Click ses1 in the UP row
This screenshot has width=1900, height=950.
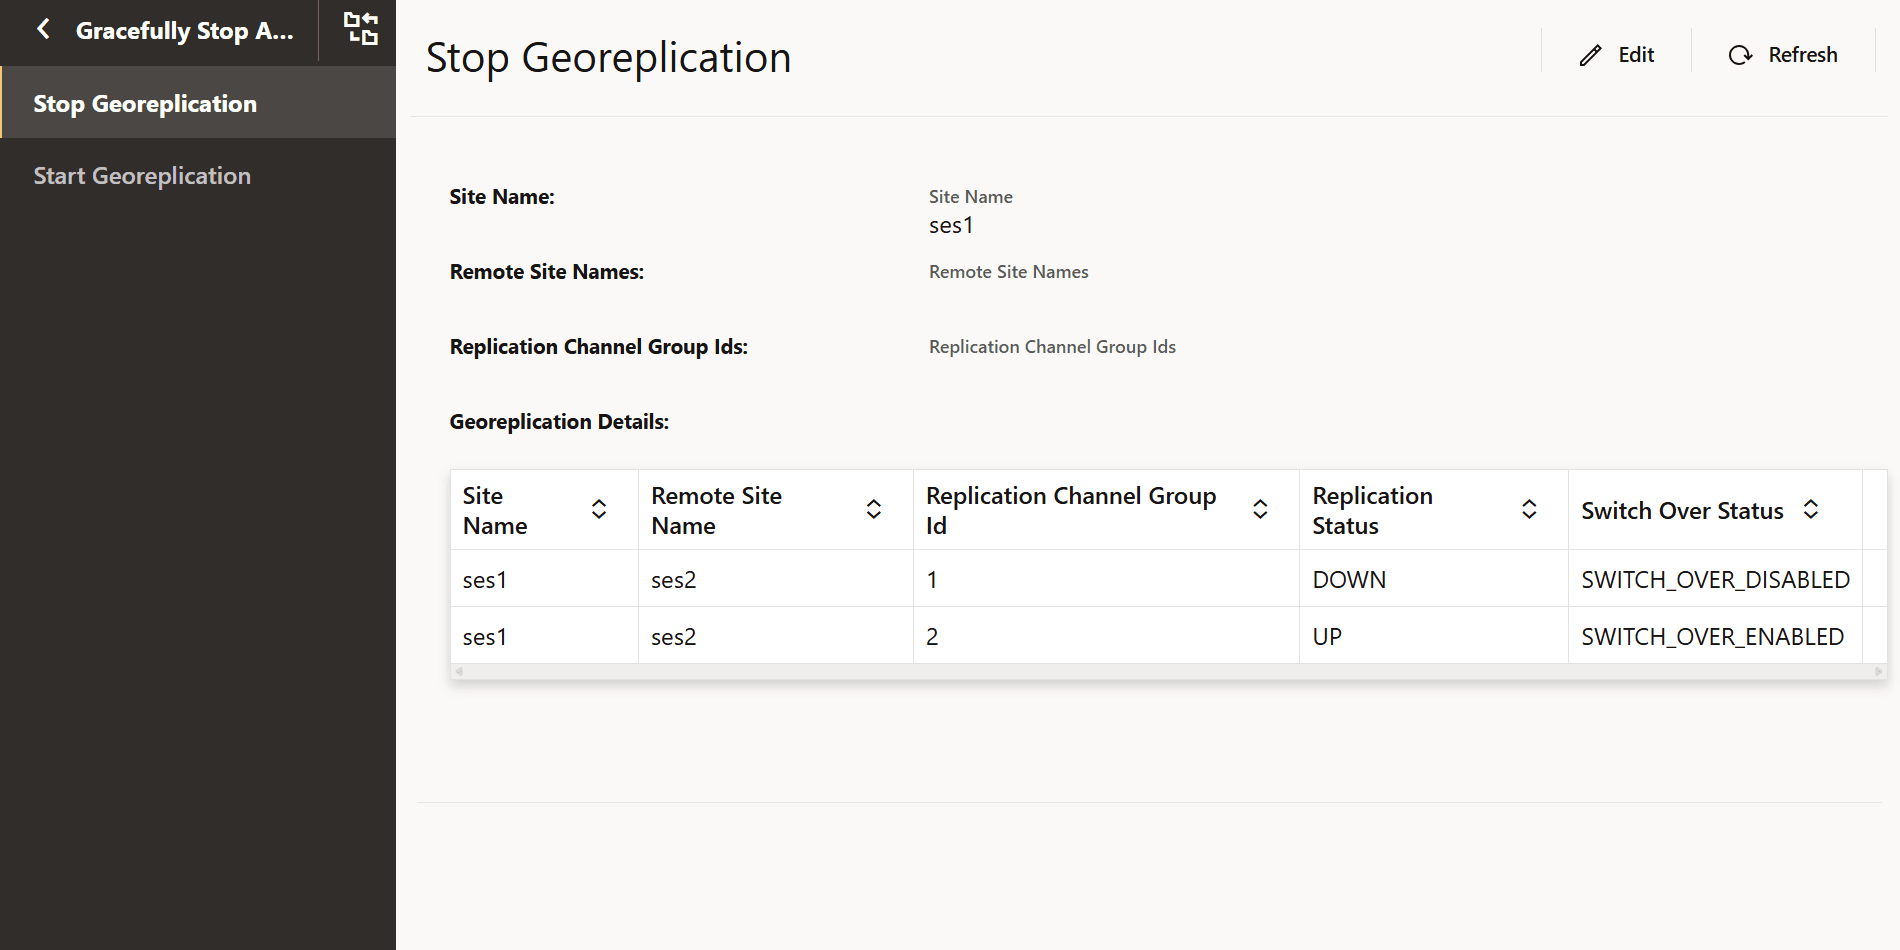(544, 636)
